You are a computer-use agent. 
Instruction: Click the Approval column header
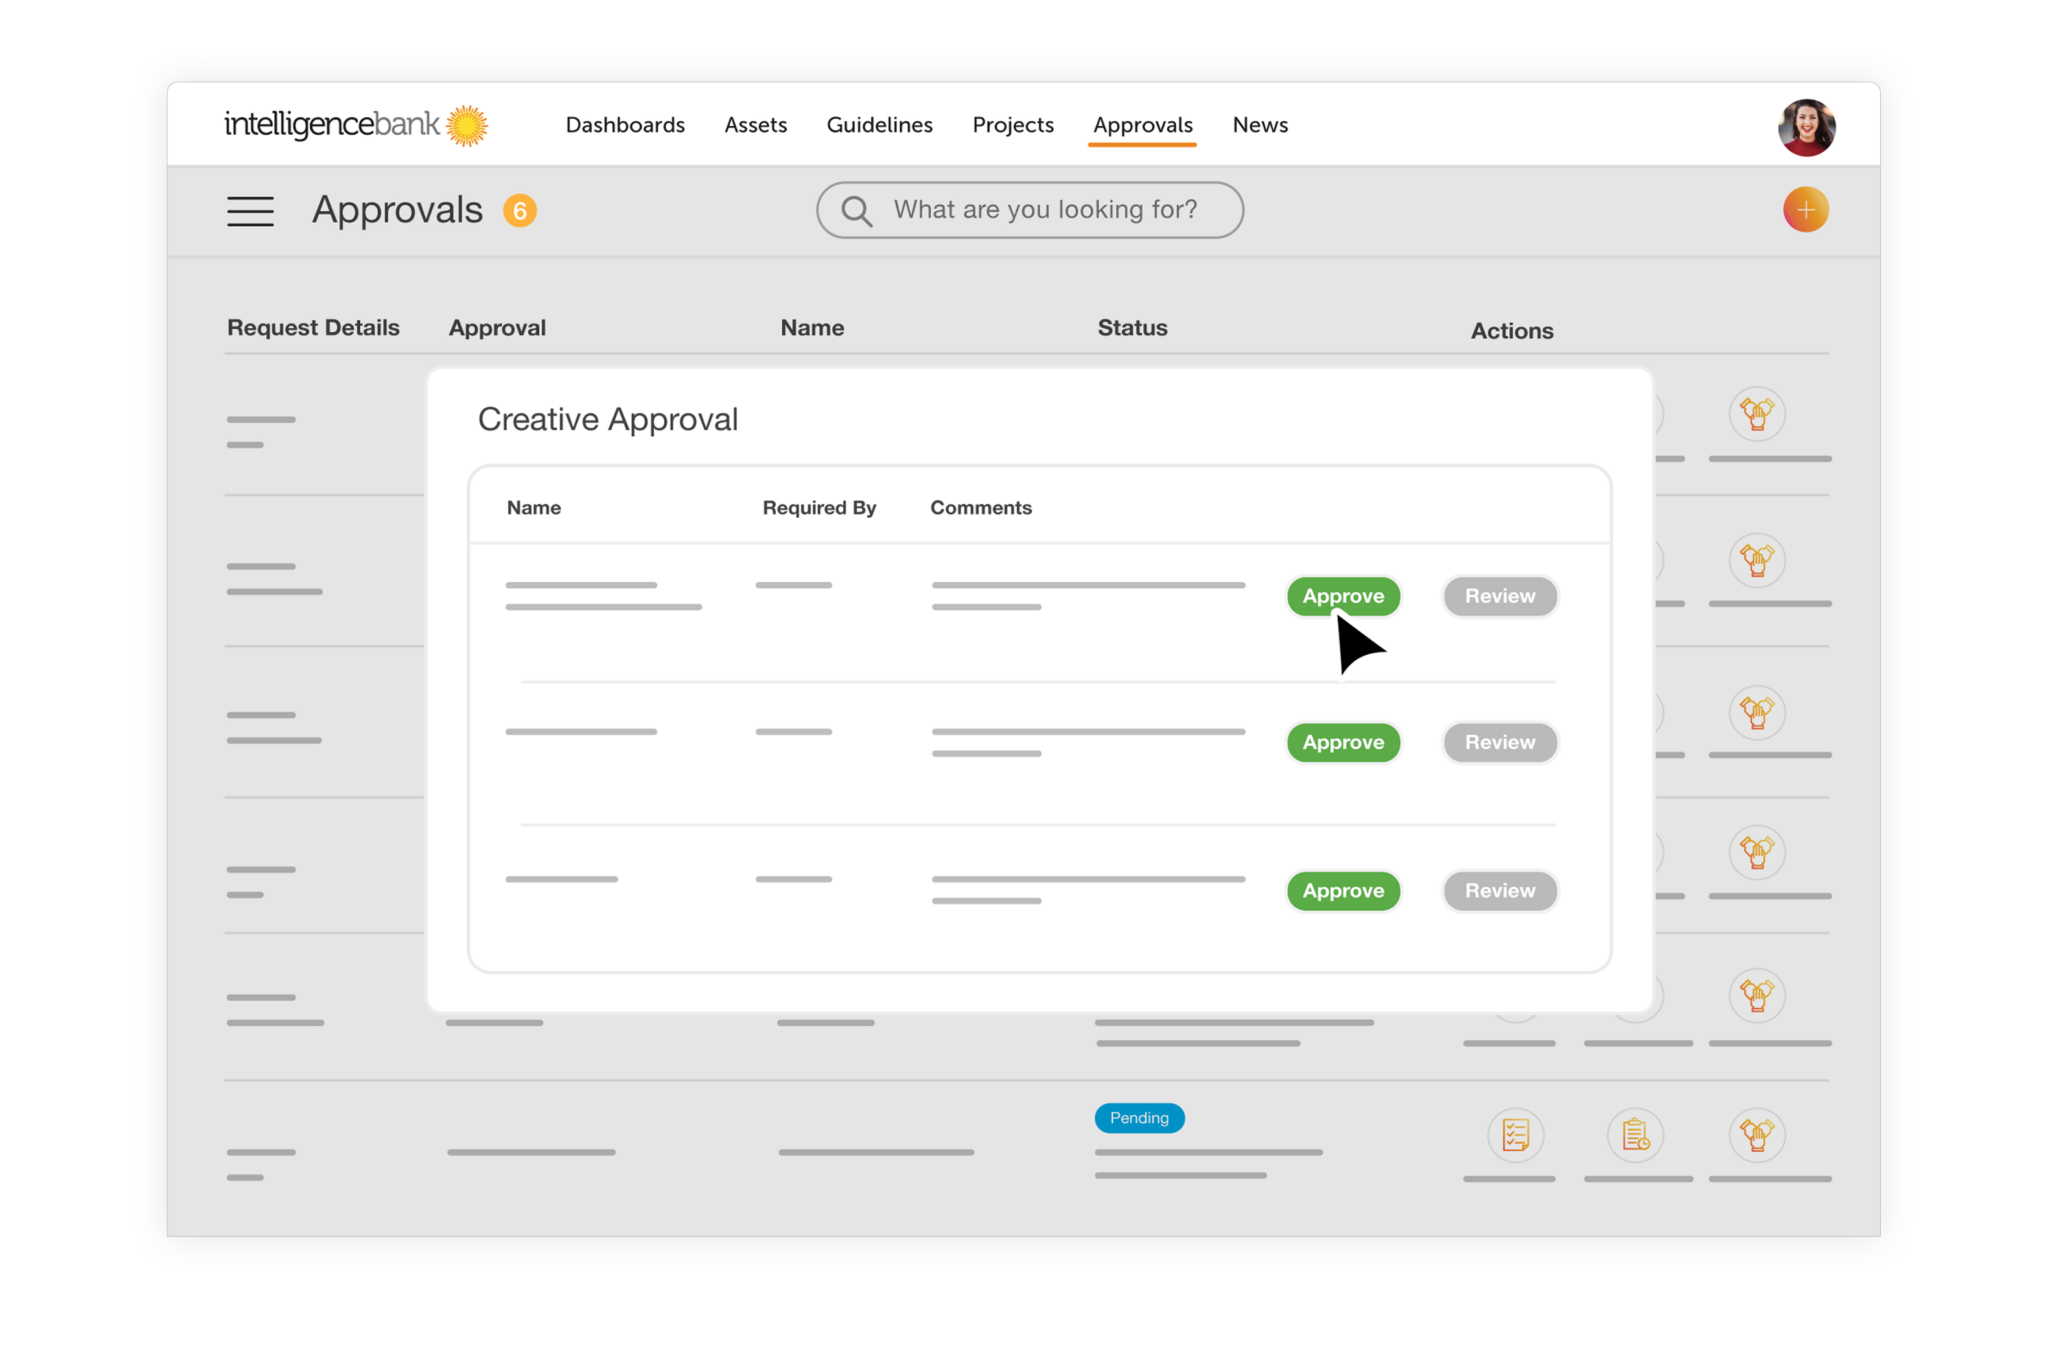tap(497, 328)
